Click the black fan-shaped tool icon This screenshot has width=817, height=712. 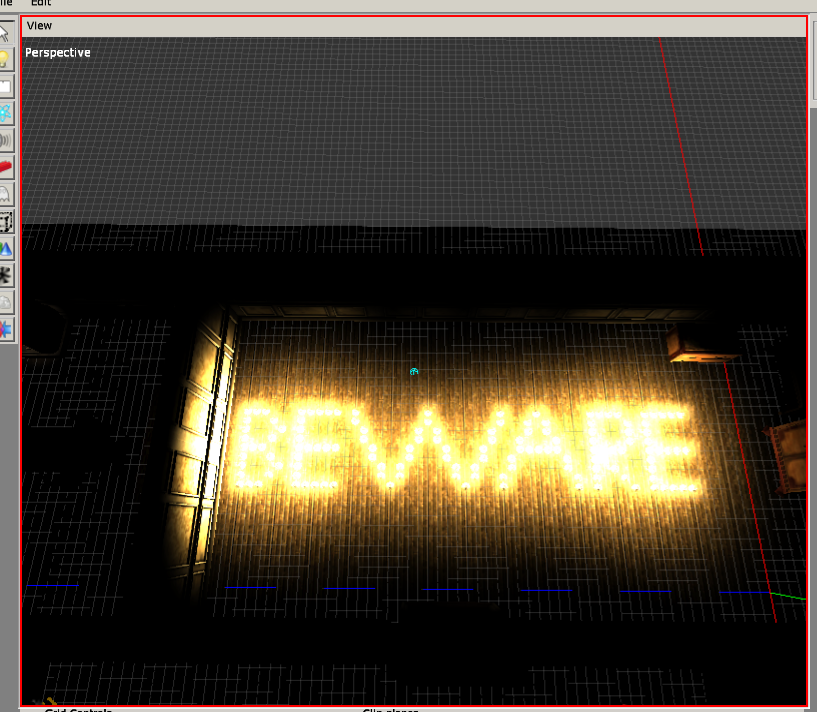[6, 275]
